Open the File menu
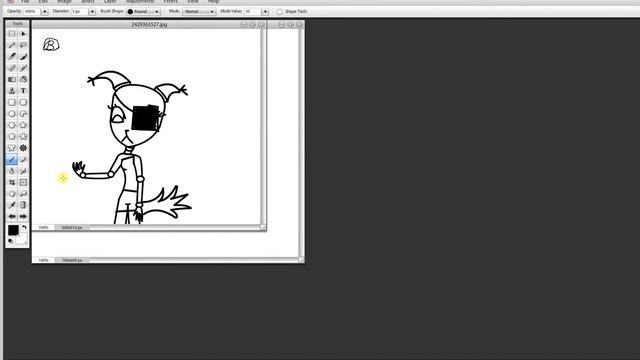This screenshot has width=640, height=360. pyautogui.click(x=25, y=2)
